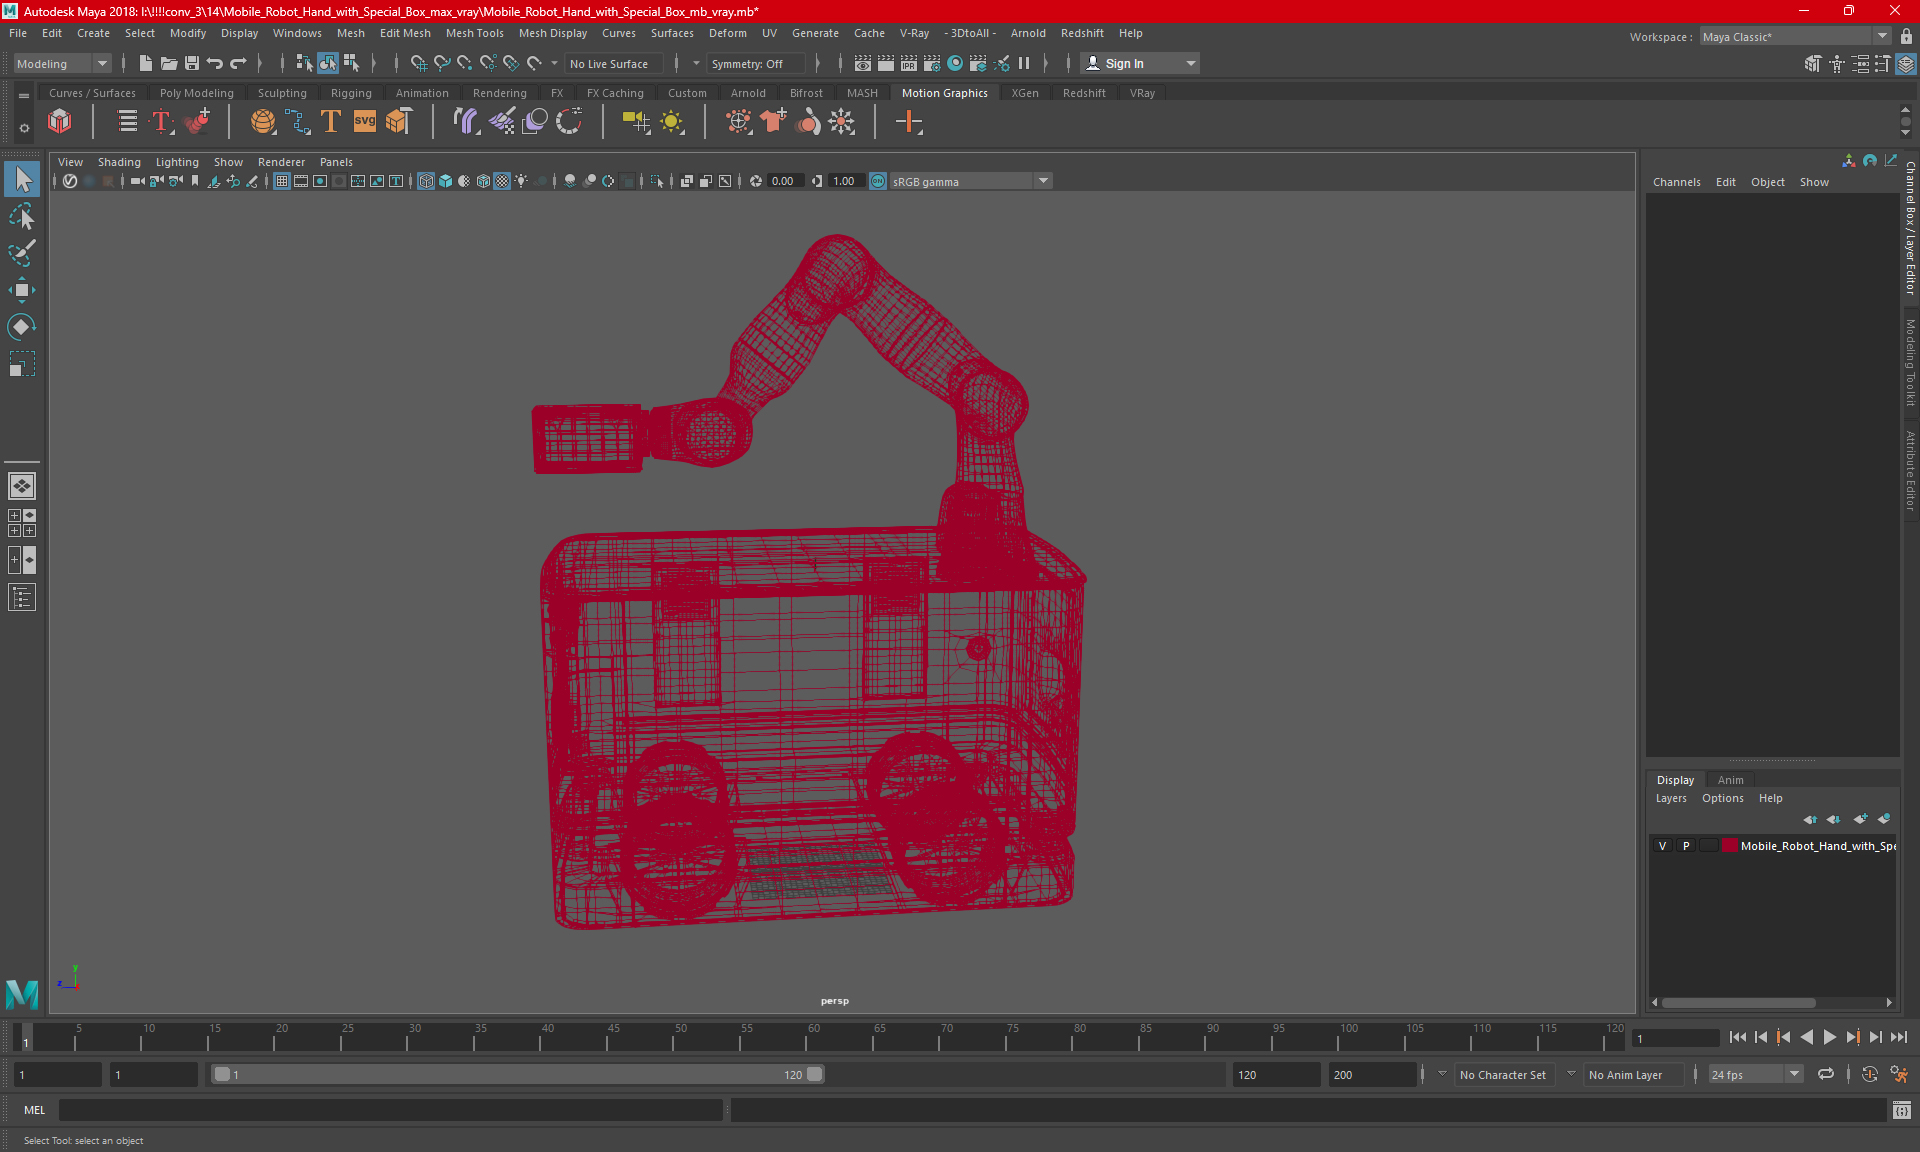The width and height of the screenshot is (1920, 1152).
Task: Choose the Move tool in toolbox
Action: click(22, 291)
